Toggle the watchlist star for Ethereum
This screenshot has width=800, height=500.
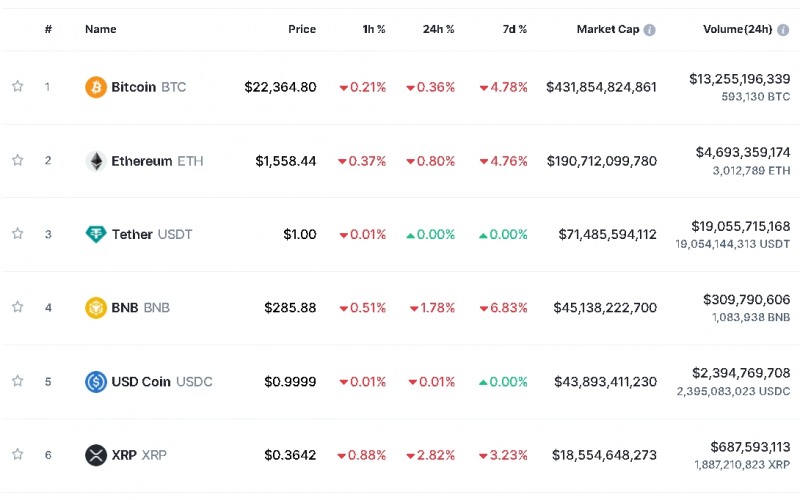(17, 161)
